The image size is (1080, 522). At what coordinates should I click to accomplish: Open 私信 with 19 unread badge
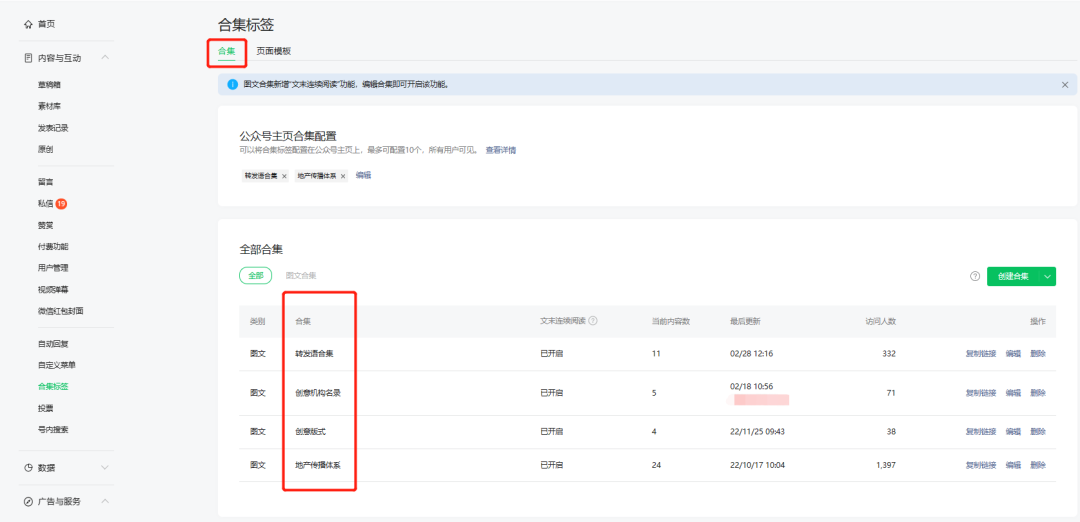coord(46,203)
